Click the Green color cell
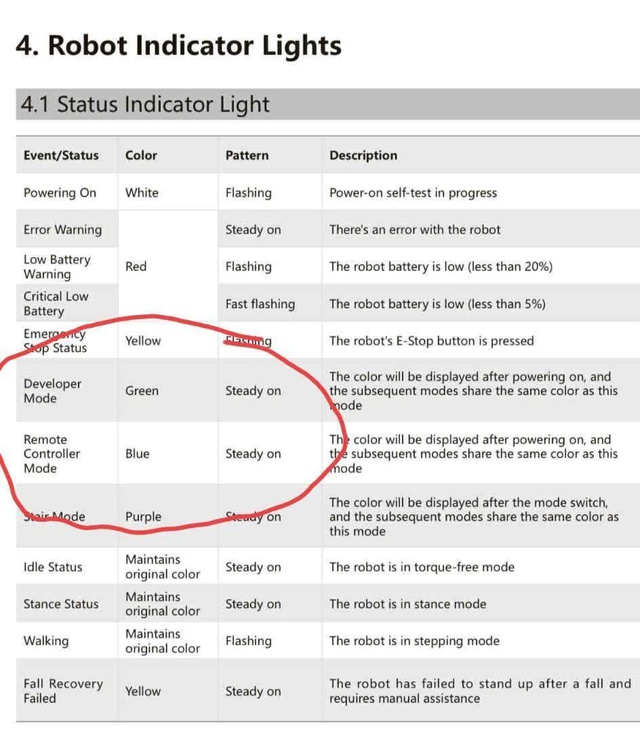This screenshot has width=640, height=734. [x=142, y=391]
